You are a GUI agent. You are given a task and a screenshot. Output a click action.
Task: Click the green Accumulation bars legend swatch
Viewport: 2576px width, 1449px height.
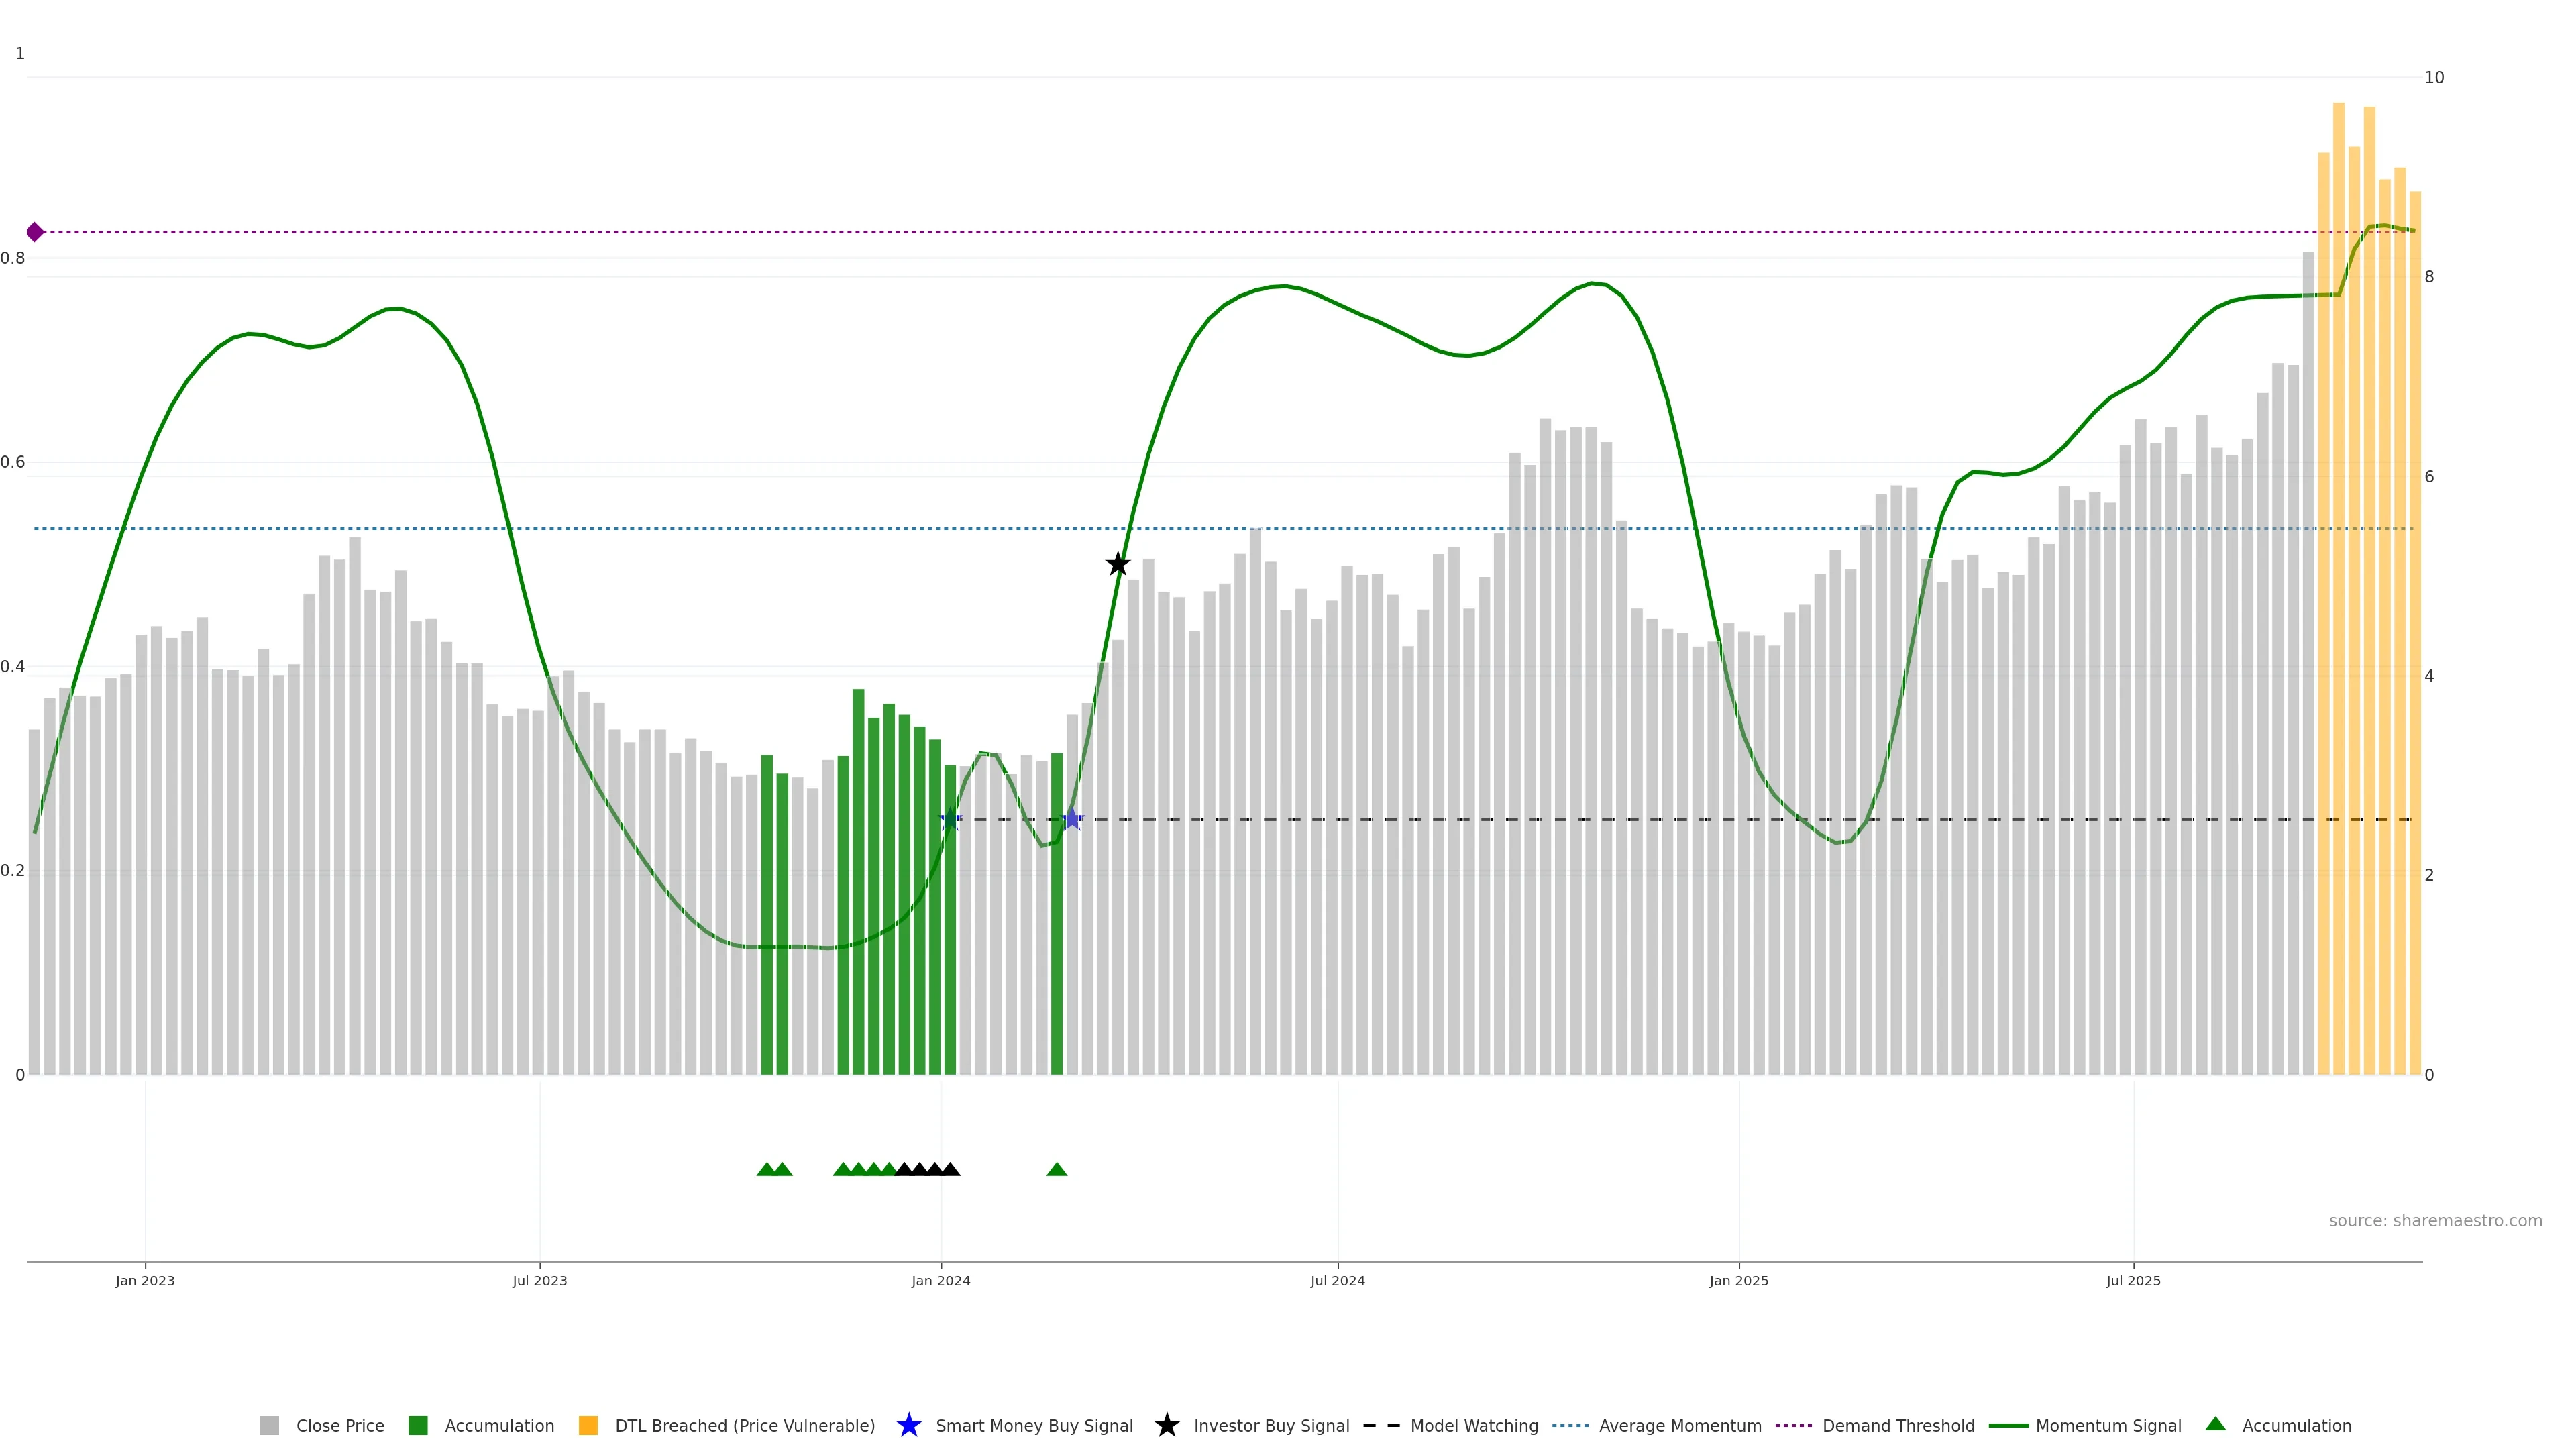click(x=418, y=1426)
